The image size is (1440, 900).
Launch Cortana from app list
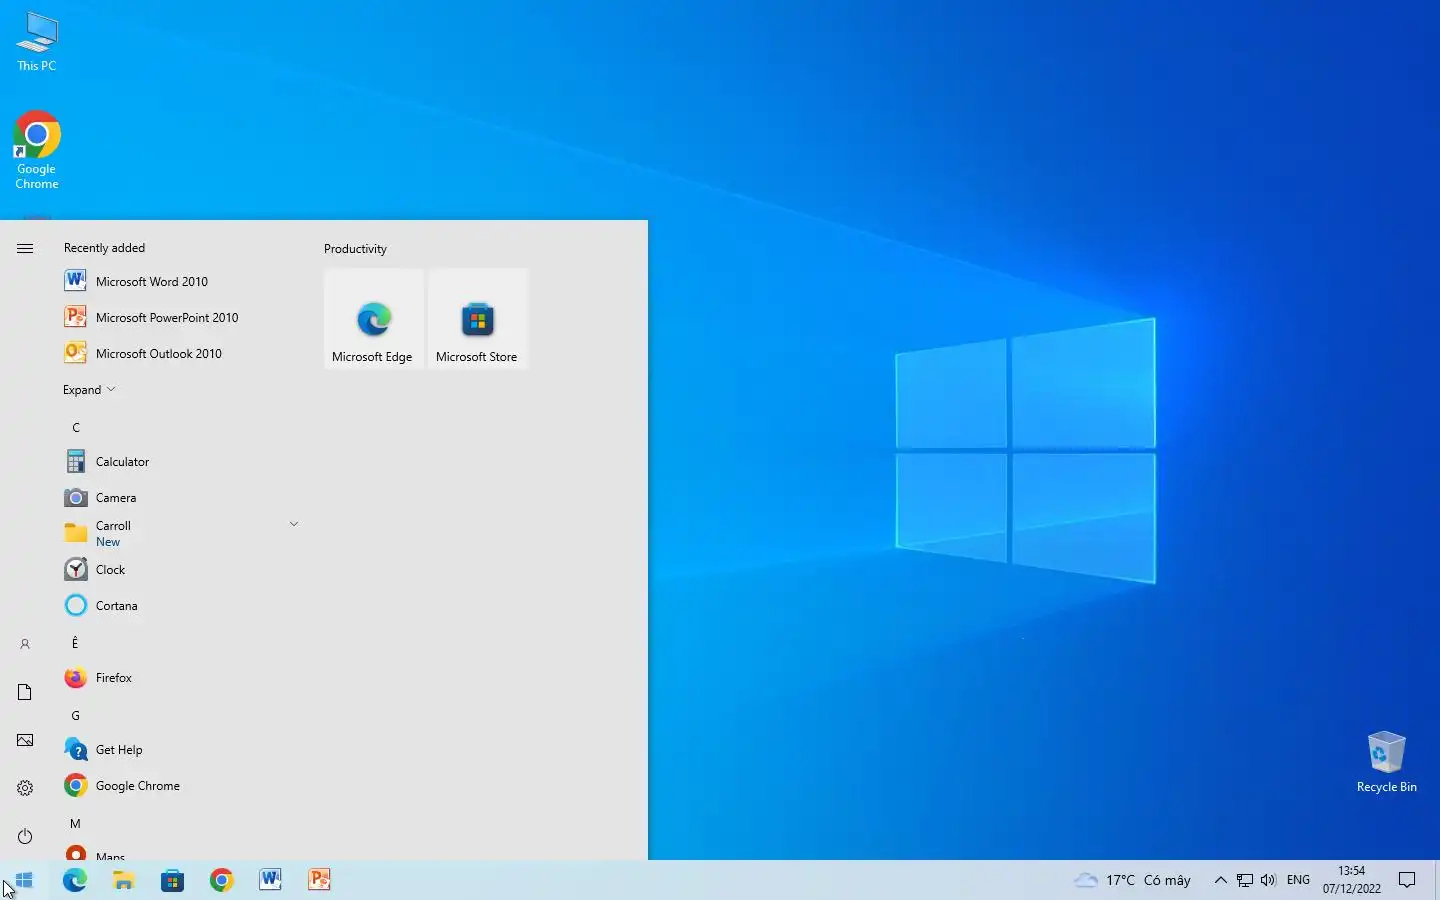pyautogui.click(x=180, y=606)
